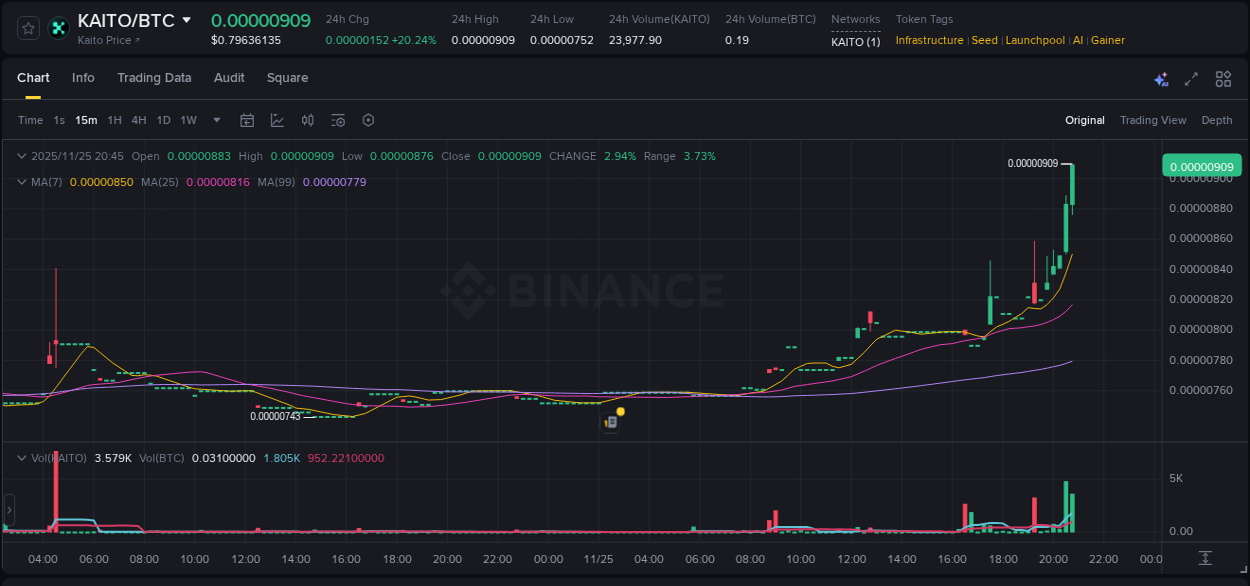Switch the chart to Trading View mode
This screenshot has width=1250, height=586.
tap(1153, 120)
